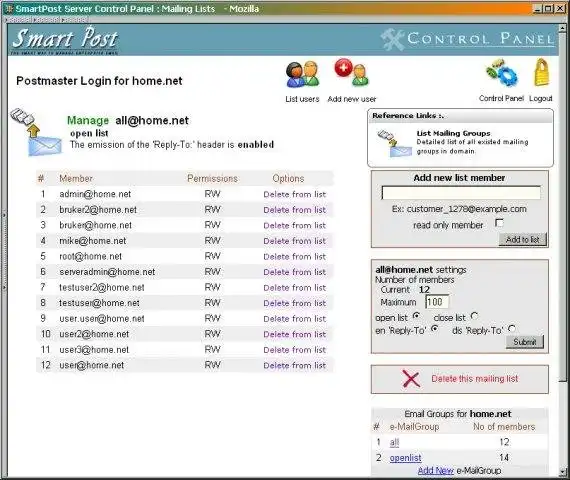
Task: Click the RW permission for testuser2@home.net
Action: point(213,288)
